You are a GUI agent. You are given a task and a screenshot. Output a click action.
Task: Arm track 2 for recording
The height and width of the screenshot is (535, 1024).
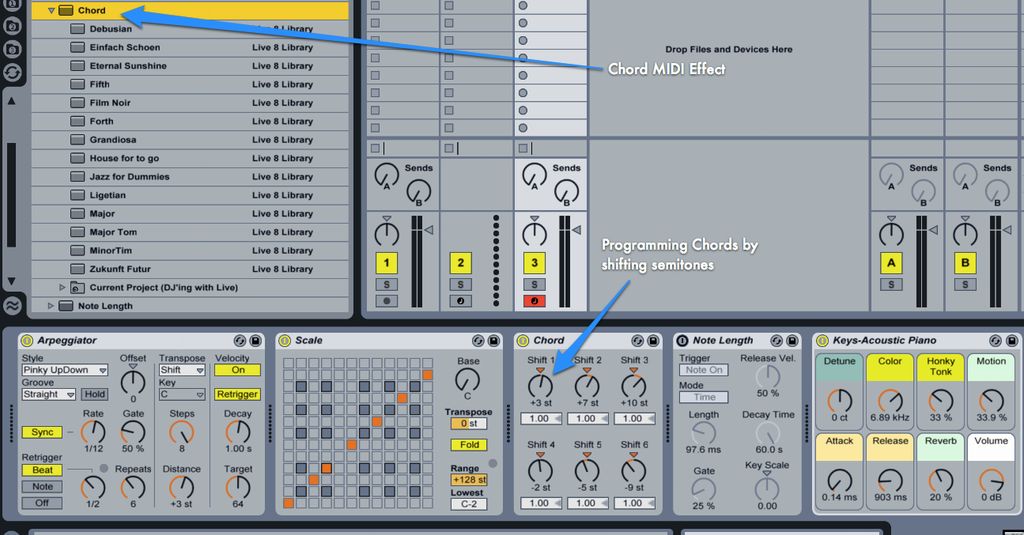[x=460, y=301]
